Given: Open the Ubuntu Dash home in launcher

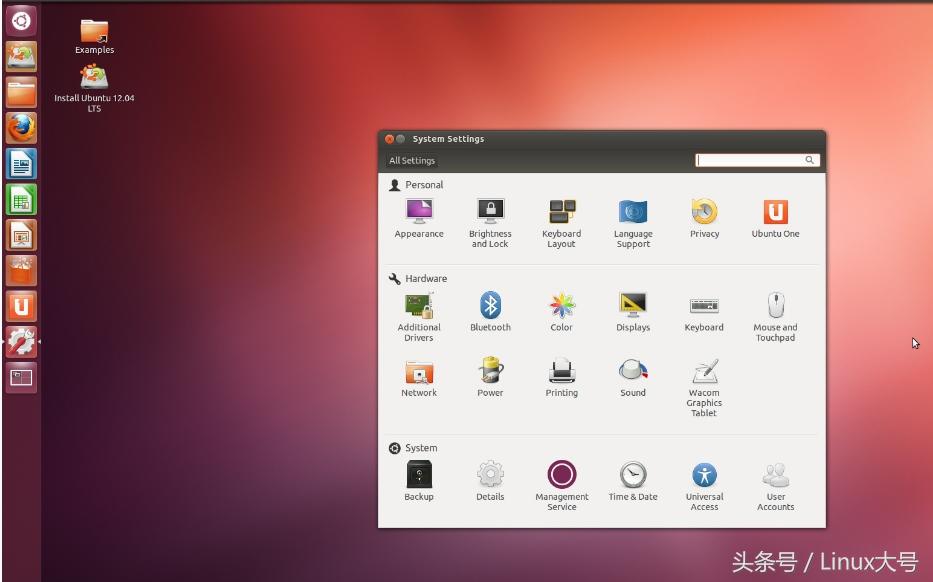Looking at the screenshot, I should 21,21.
